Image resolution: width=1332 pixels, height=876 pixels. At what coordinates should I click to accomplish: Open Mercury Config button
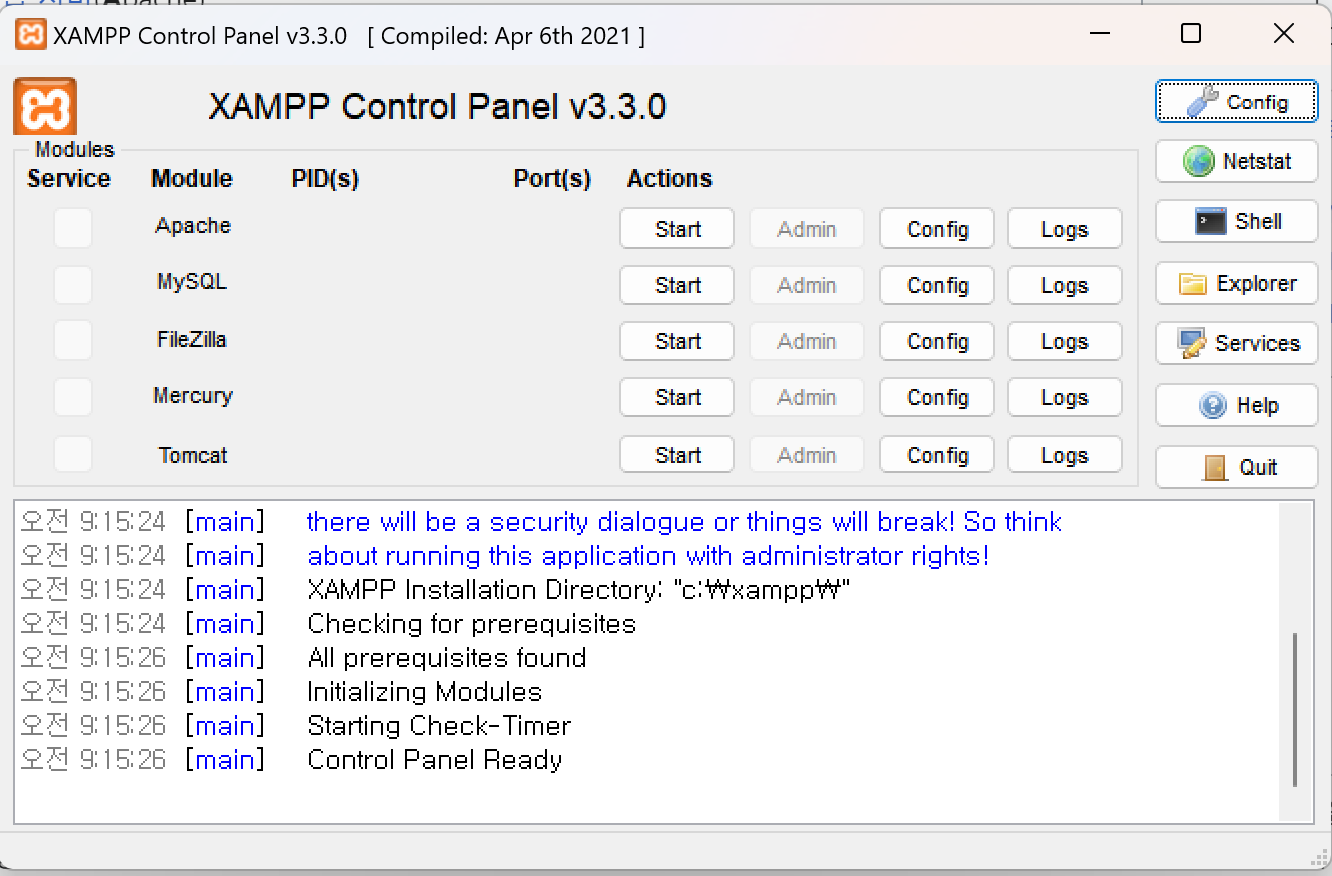[x=937, y=397]
